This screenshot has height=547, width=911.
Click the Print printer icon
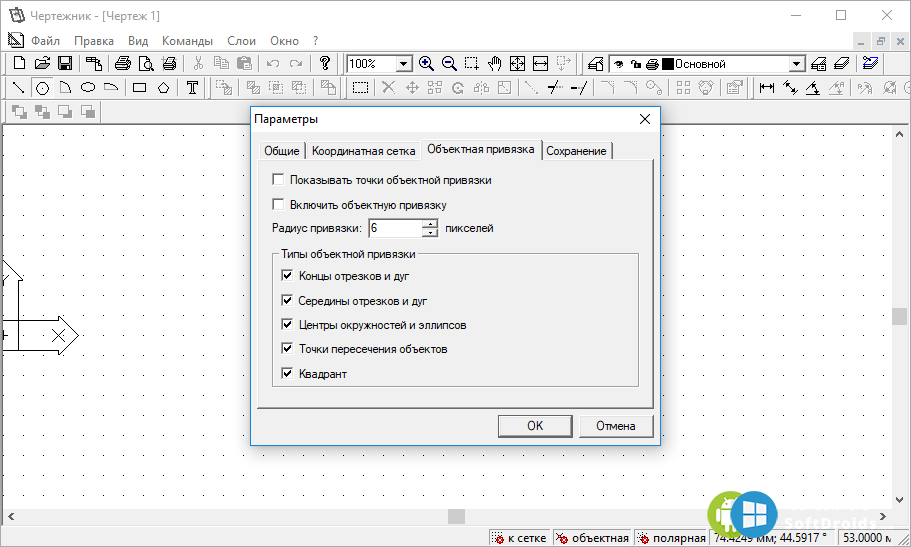123,63
